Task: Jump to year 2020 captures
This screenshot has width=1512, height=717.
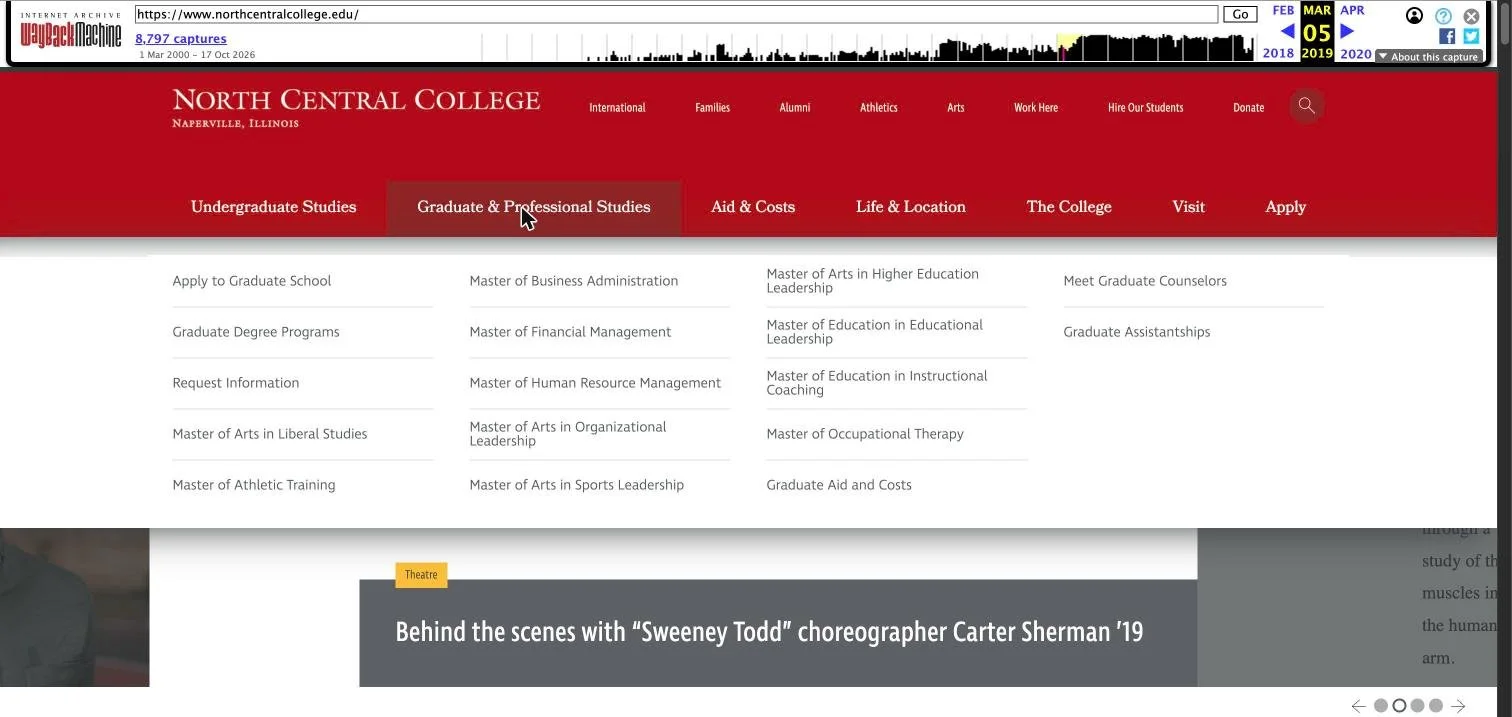Action: pyautogui.click(x=1356, y=54)
